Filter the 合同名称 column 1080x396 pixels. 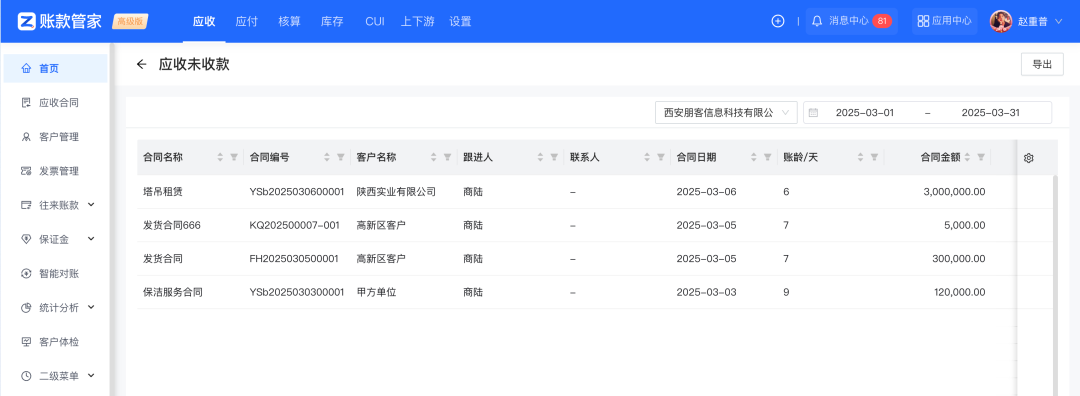coord(233,158)
